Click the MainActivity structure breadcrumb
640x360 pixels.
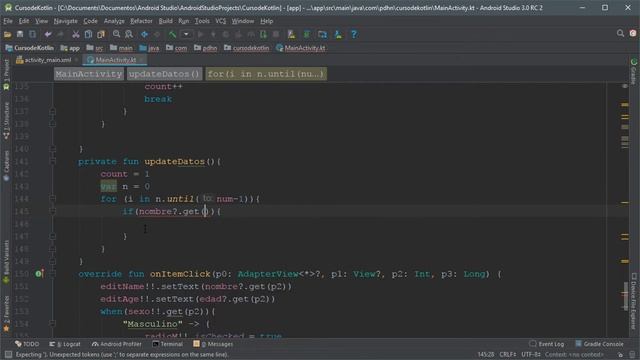click(x=89, y=74)
